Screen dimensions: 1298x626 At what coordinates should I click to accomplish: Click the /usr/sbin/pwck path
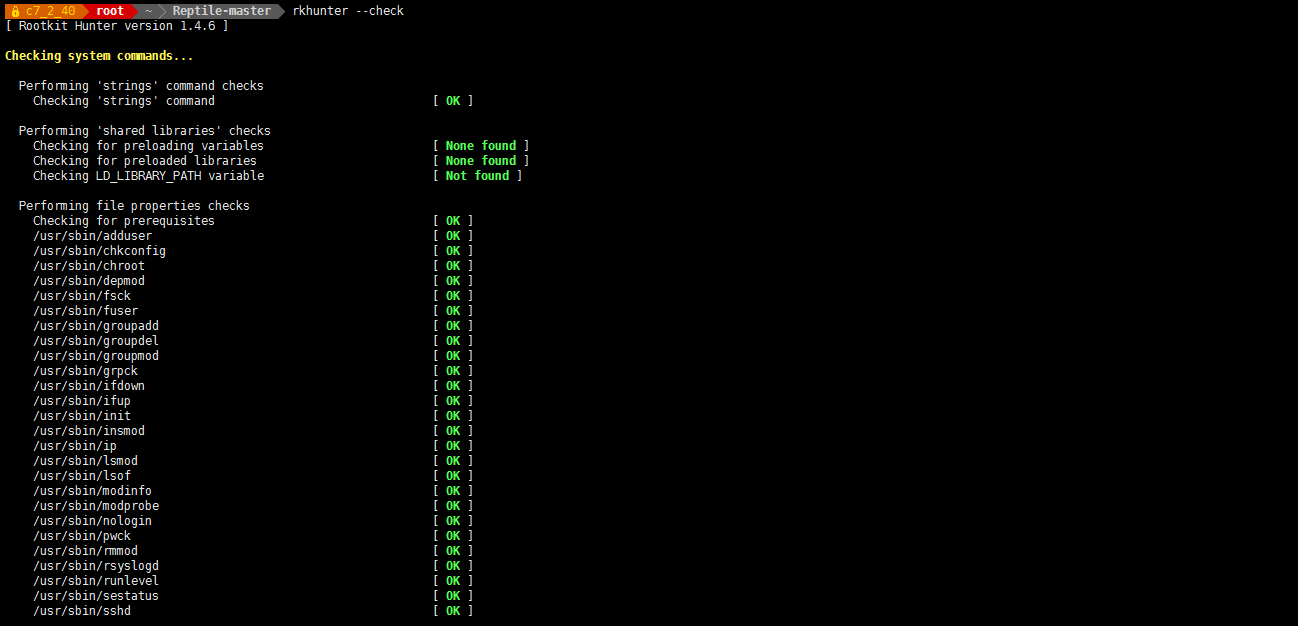pyautogui.click(x=82, y=536)
